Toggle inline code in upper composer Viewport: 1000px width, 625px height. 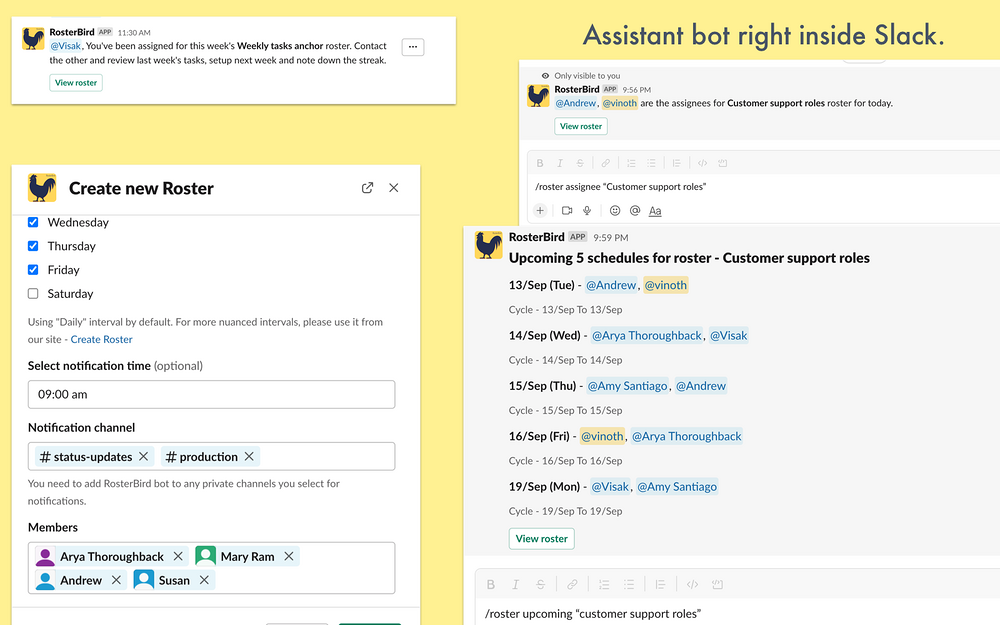[x=702, y=163]
